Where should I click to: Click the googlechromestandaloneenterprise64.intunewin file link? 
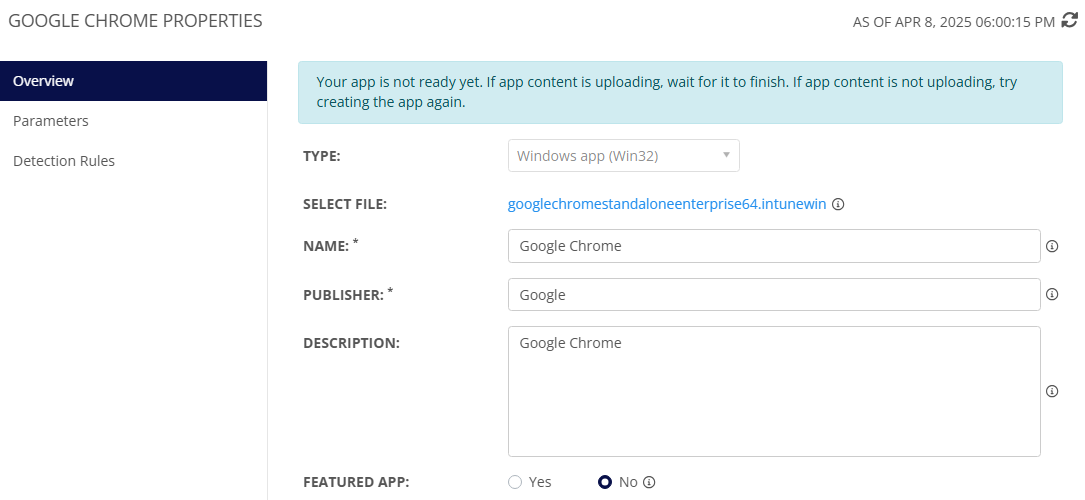tap(667, 204)
